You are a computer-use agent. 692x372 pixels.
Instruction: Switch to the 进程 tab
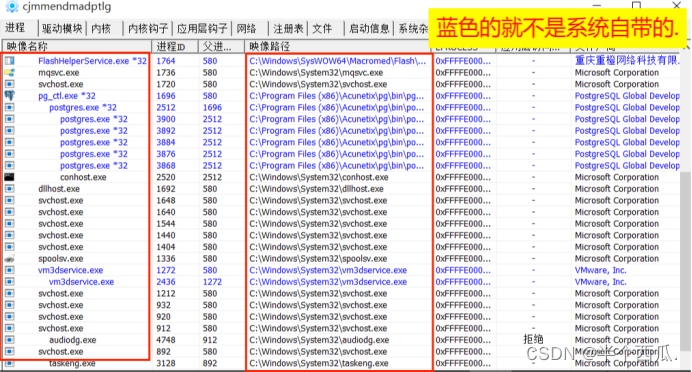click(15, 28)
